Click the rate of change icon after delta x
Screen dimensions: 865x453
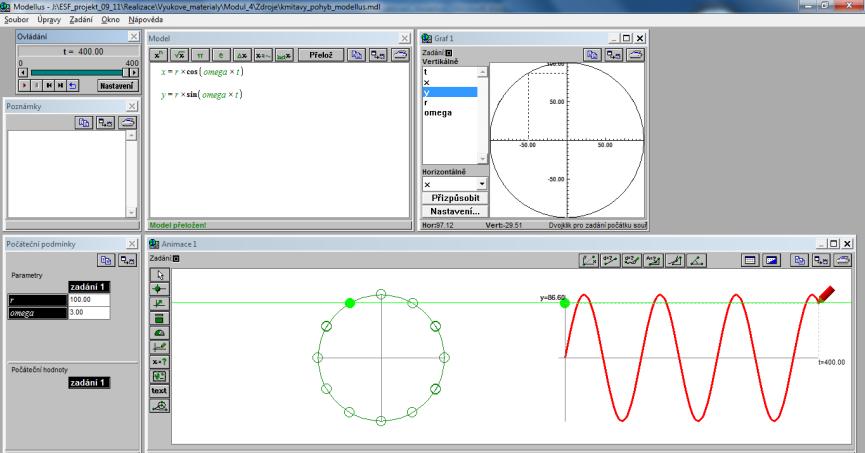point(263,55)
